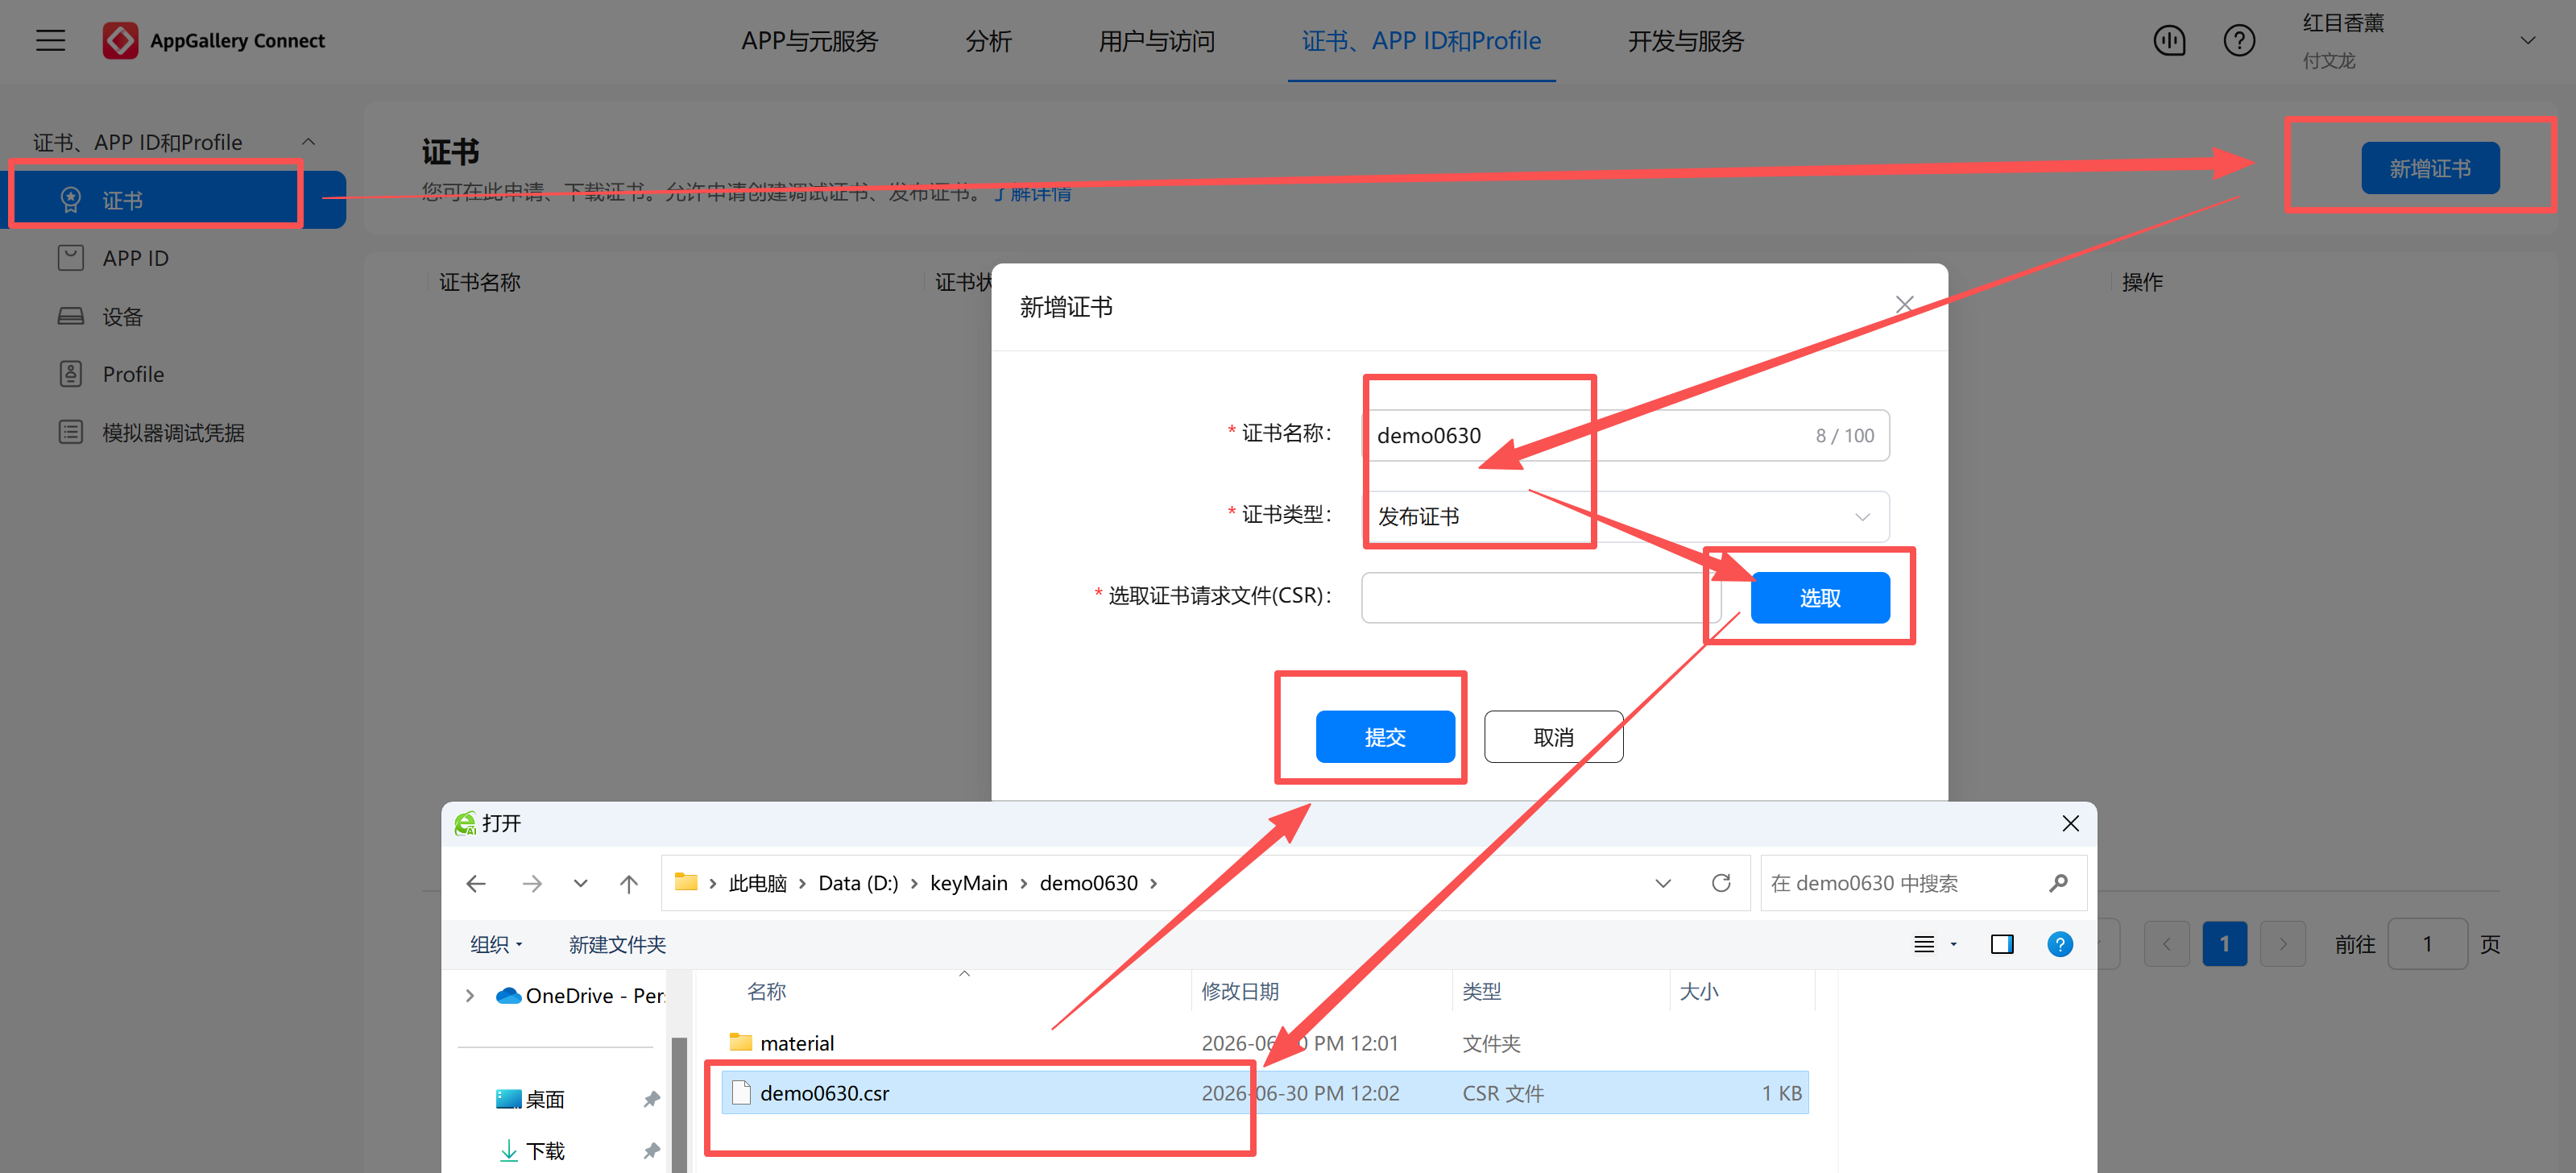
Task: Click the 选取 button
Action: pos(1820,597)
